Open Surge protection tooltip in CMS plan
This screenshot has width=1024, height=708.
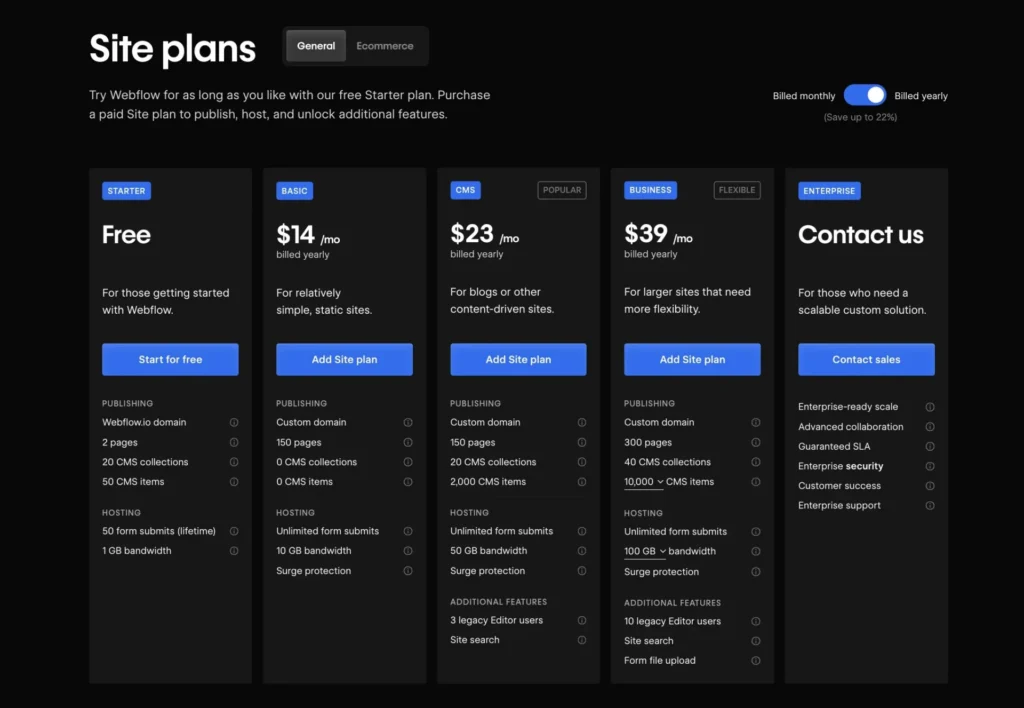pos(583,571)
